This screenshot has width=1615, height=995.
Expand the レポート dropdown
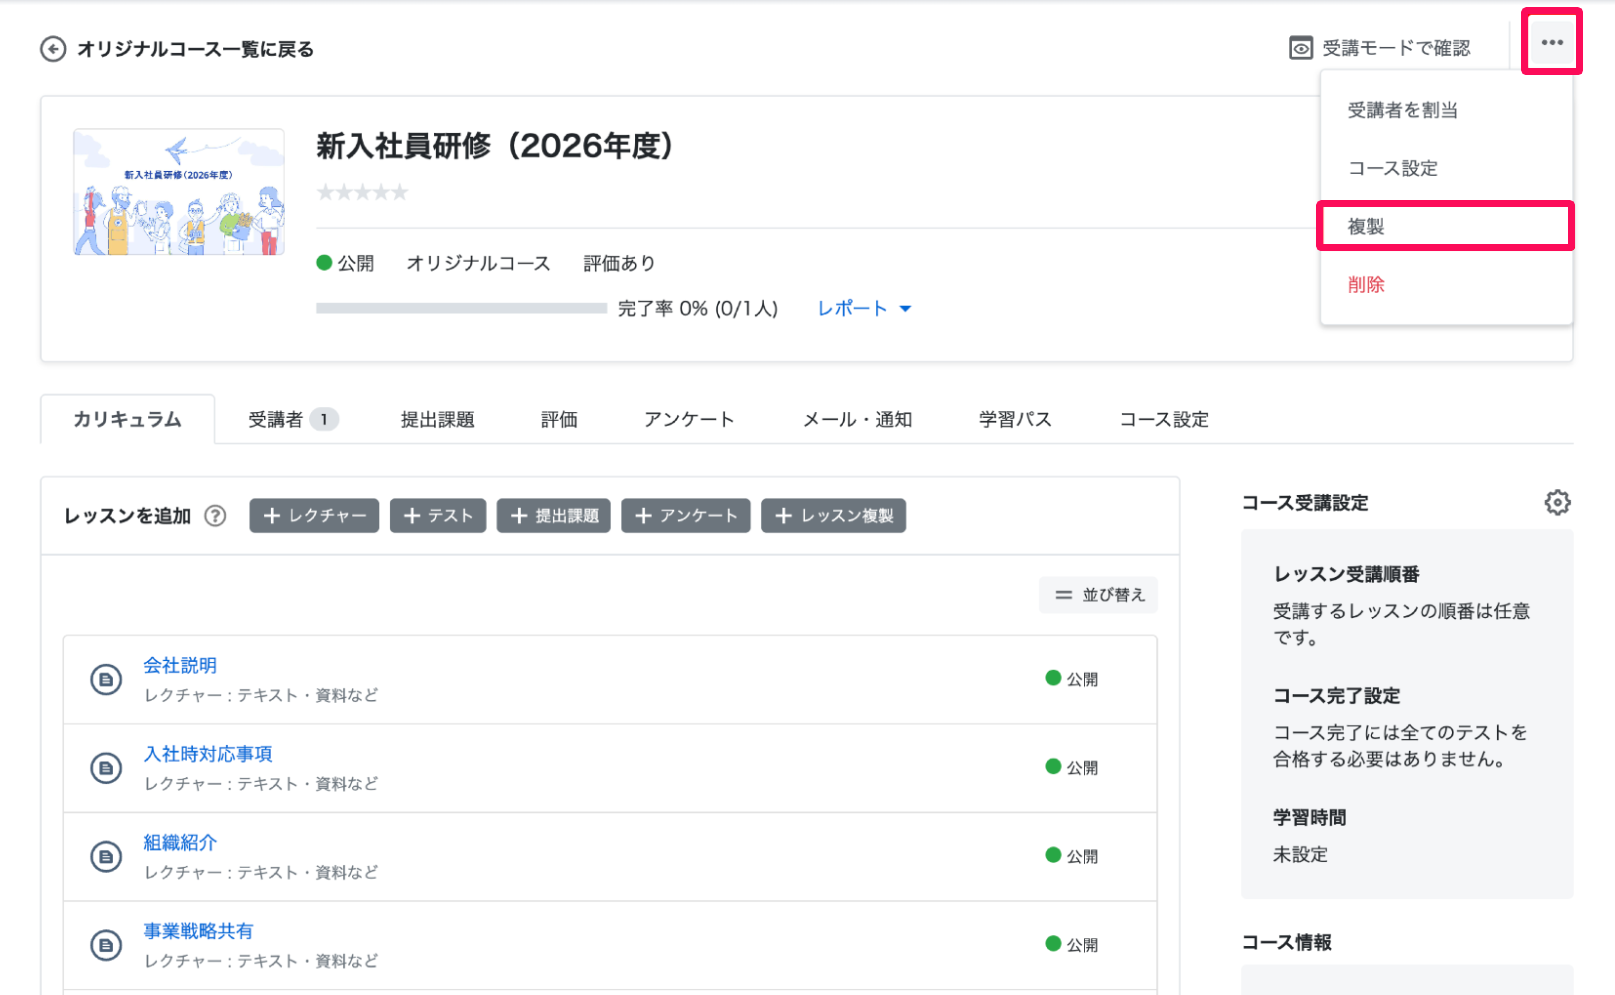(x=864, y=309)
